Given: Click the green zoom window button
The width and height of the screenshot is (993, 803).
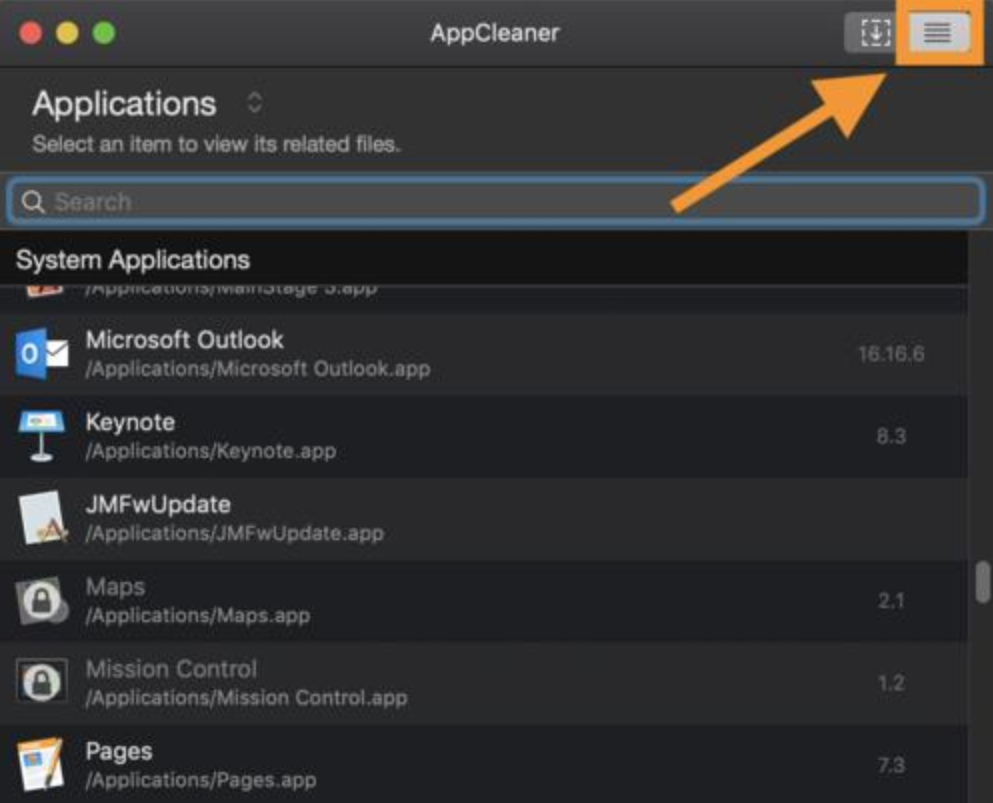Looking at the screenshot, I should point(104,33).
